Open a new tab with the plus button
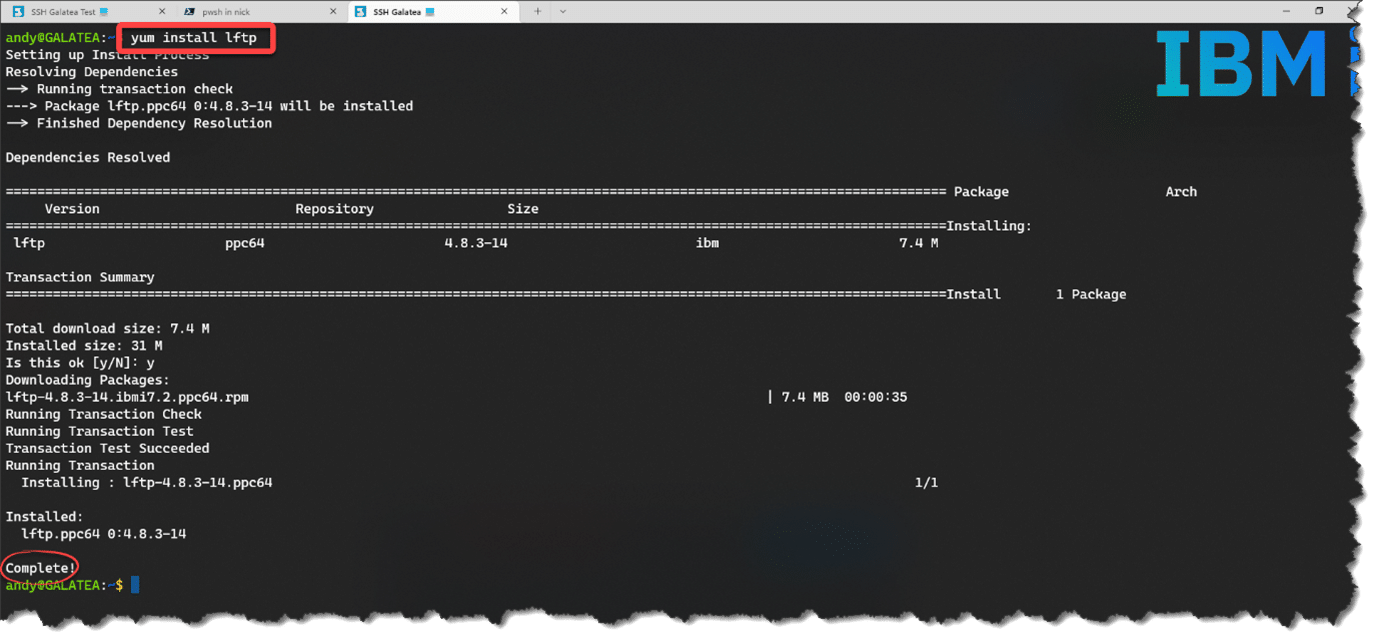Screen dimensions: 1379x641 537,12
